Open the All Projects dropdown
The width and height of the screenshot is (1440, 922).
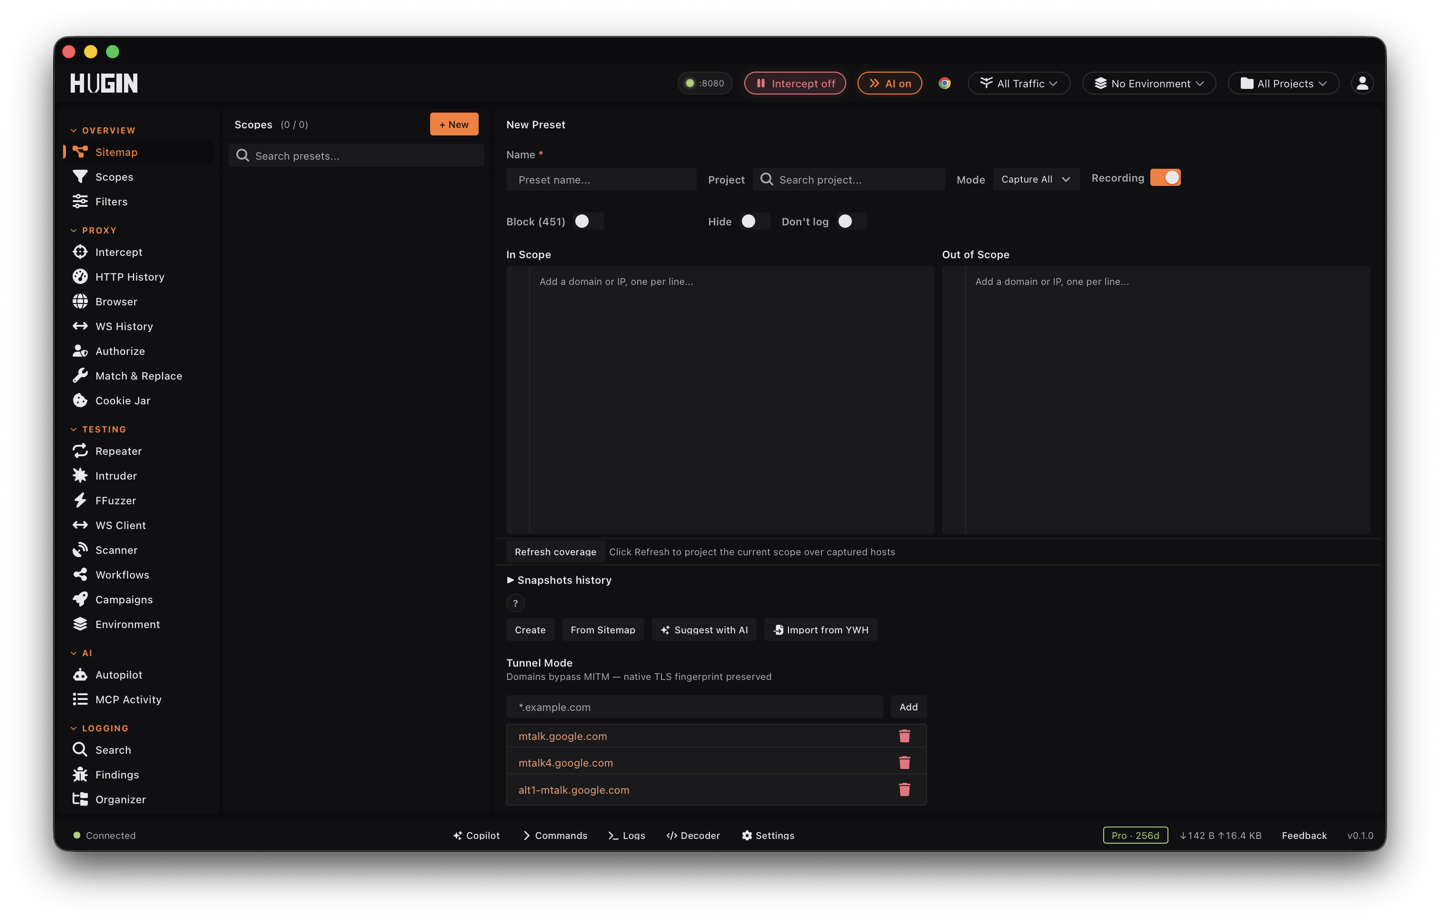click(x=1283, y=83)
